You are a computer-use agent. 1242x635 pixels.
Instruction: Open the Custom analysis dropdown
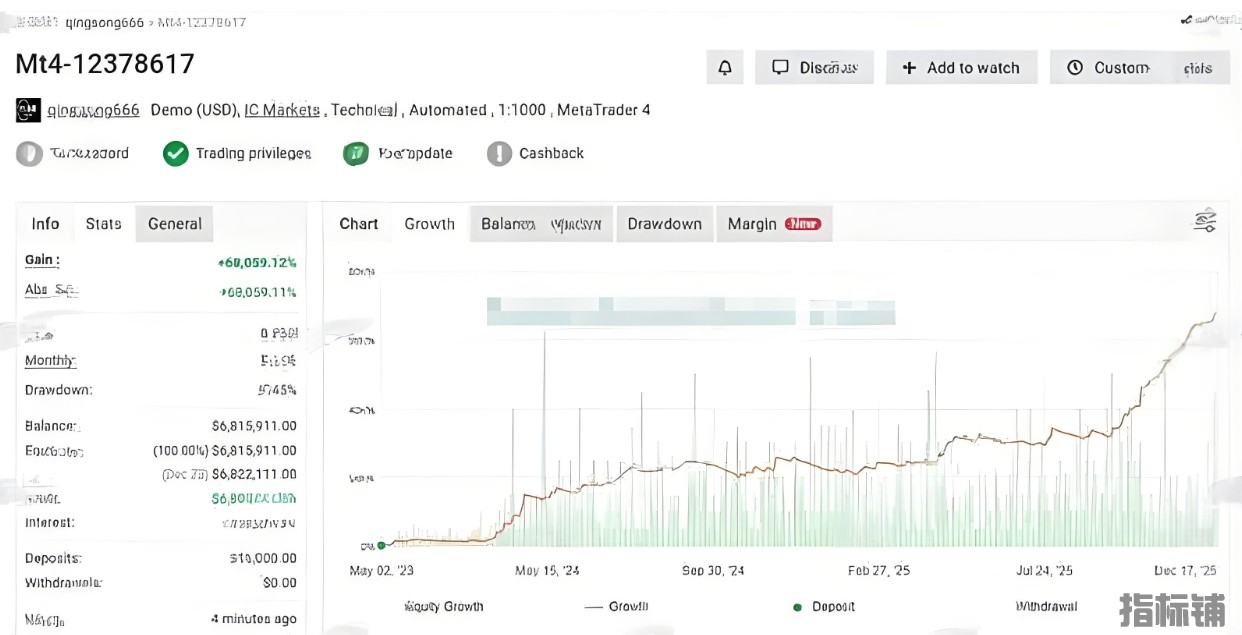click(x=1139, y=68)
